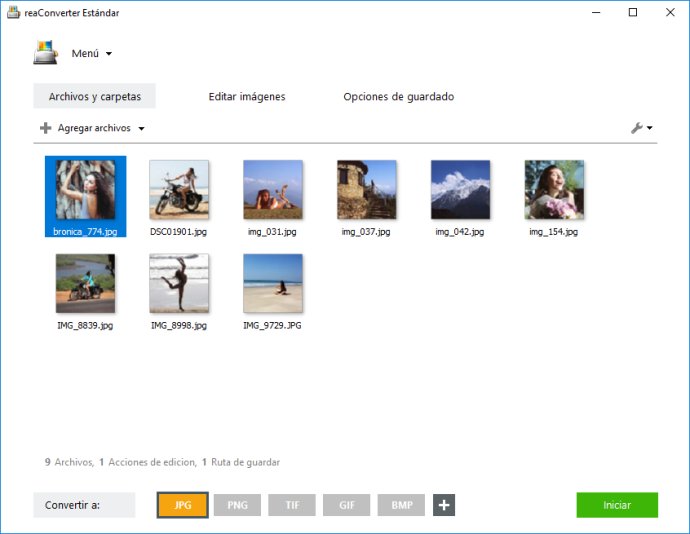Click the file name IMG_9729.JPG
The image size is (690, 534).
point(272,325)
